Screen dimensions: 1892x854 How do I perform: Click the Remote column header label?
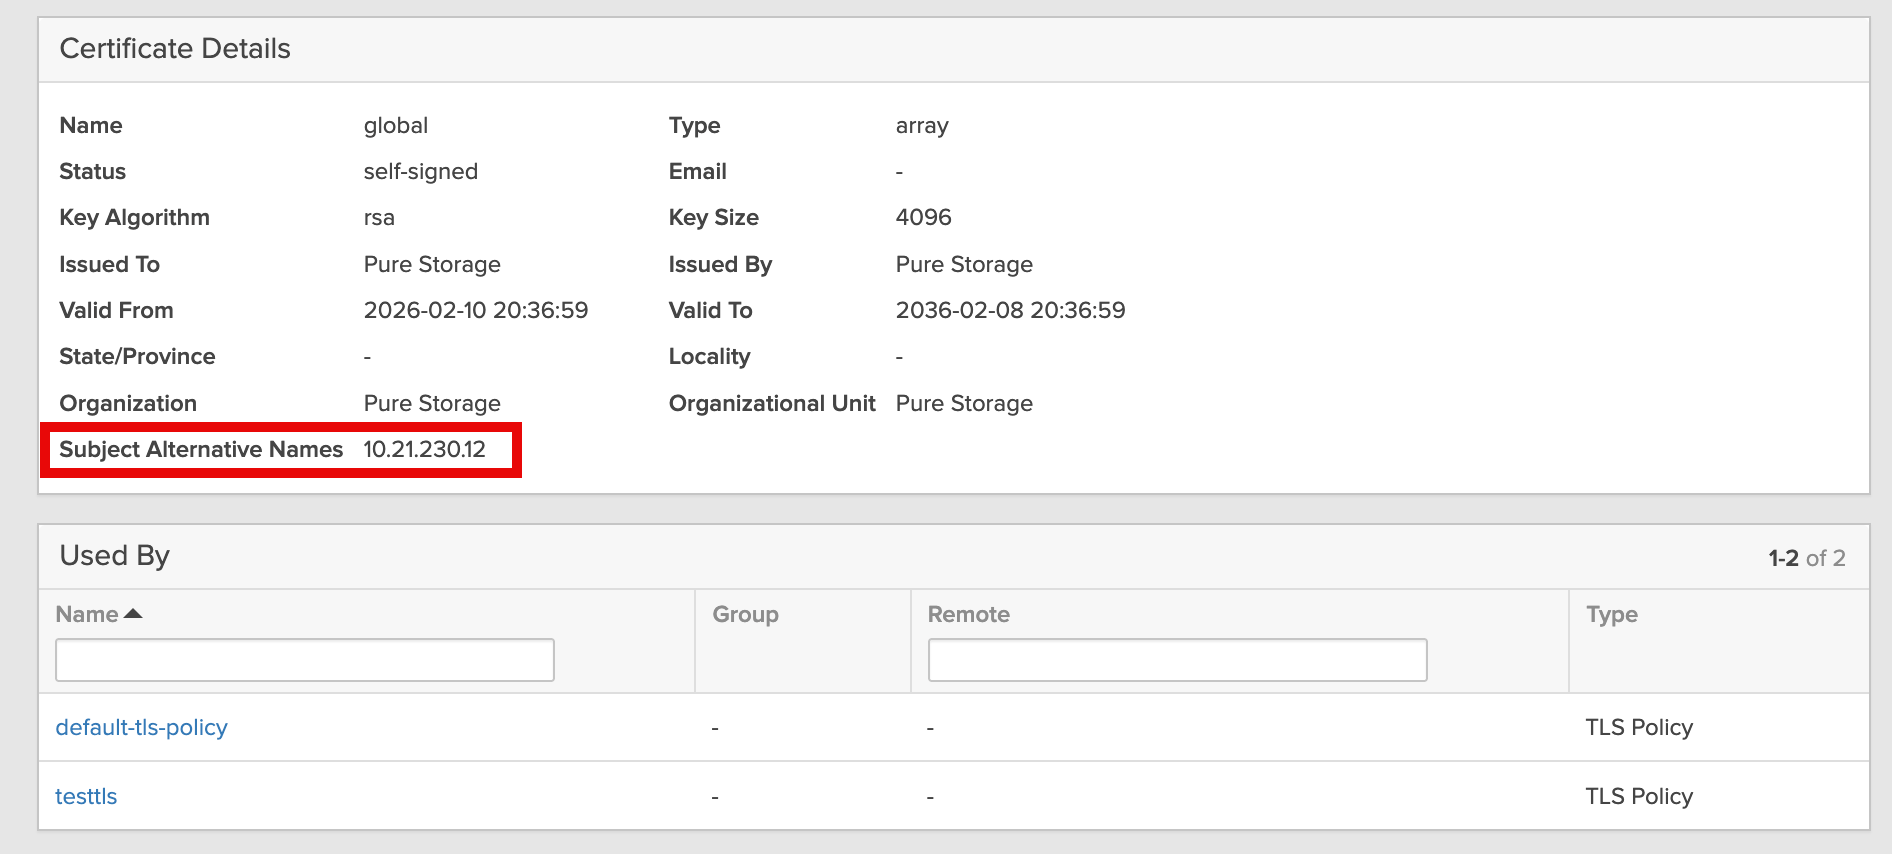click(x=968, y=614)
